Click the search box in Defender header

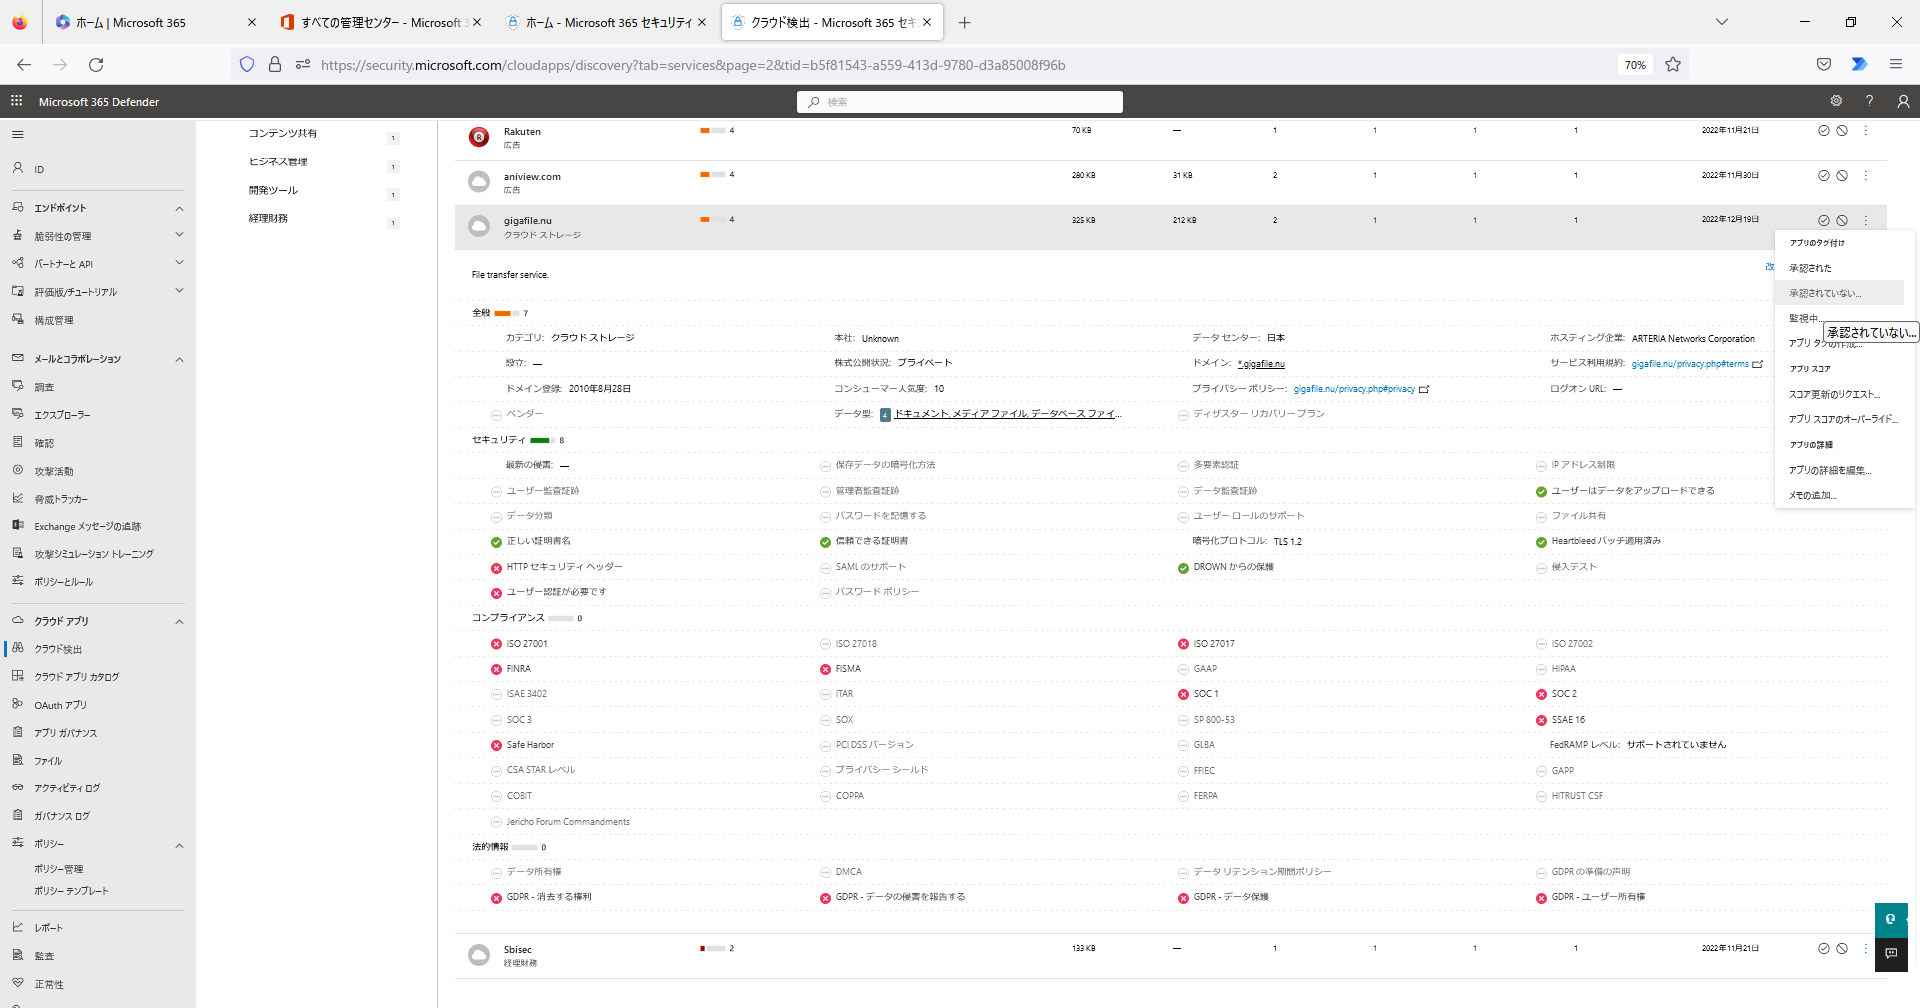(960, 101)
